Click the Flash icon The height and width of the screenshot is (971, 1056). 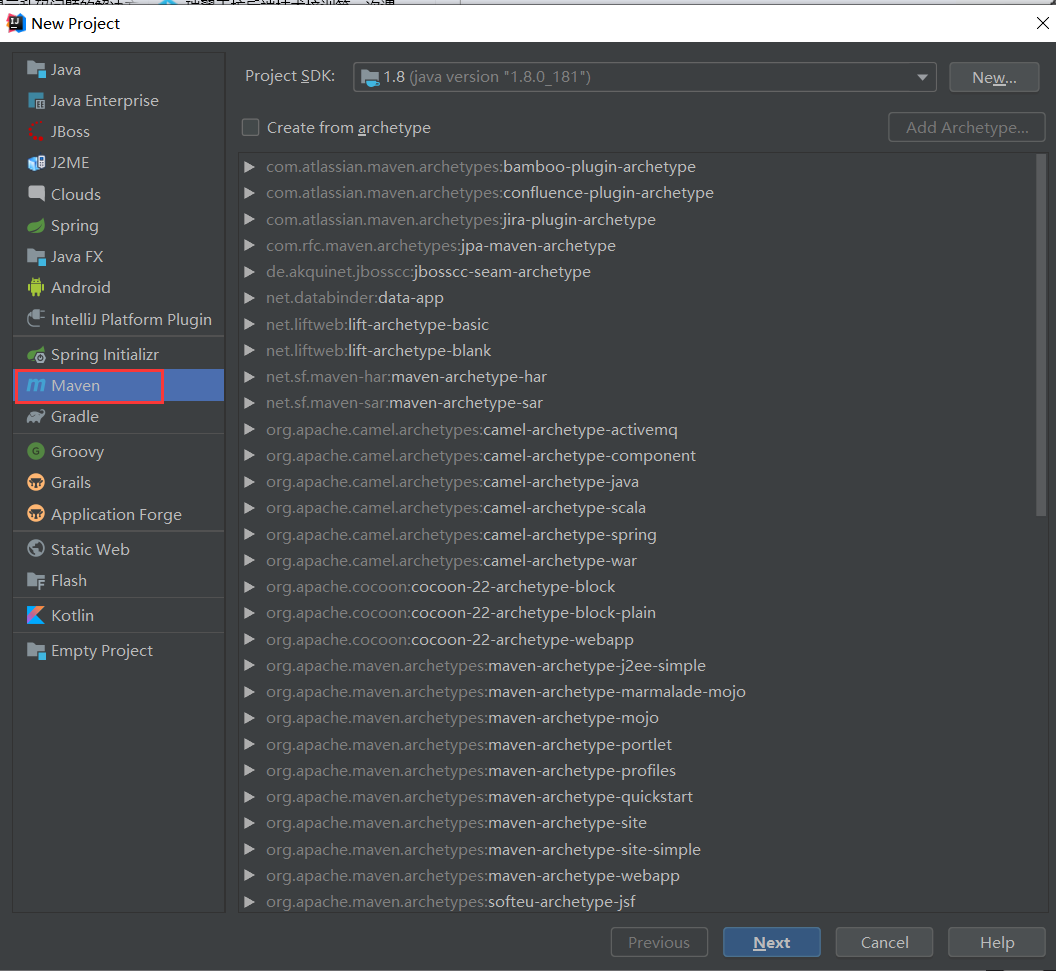click(36, 580)
